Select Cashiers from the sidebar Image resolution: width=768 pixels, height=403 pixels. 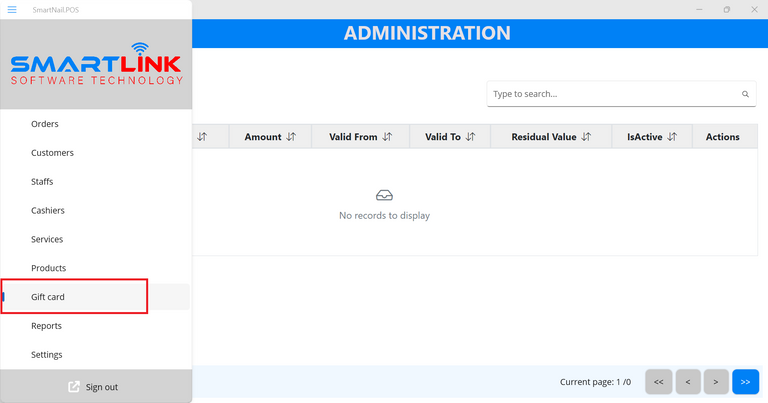[x=47, y=211]
